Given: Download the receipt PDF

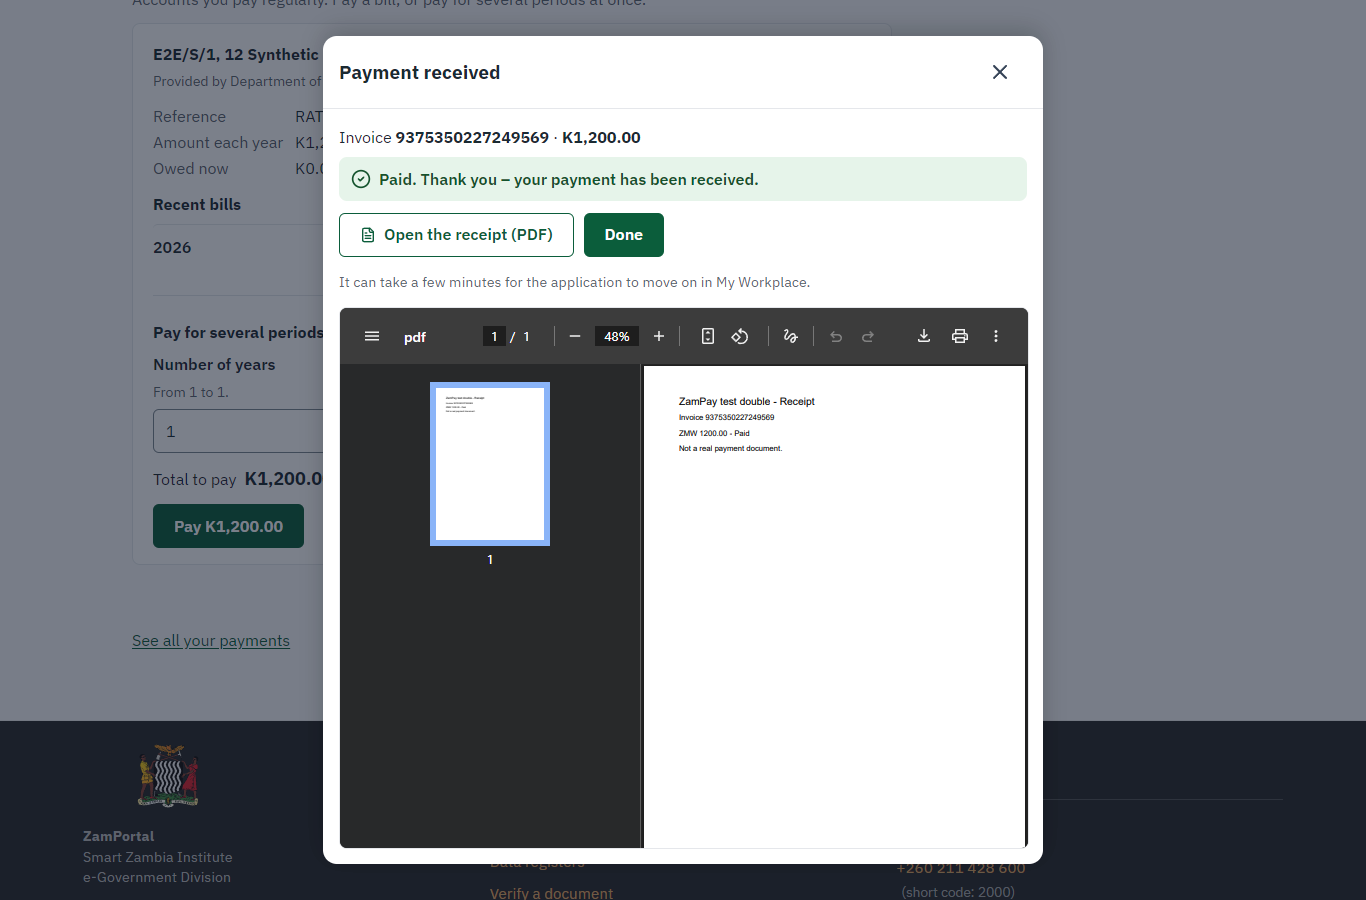Looking at the screenshot, I should pyautogui.click(x=924, y=337).
